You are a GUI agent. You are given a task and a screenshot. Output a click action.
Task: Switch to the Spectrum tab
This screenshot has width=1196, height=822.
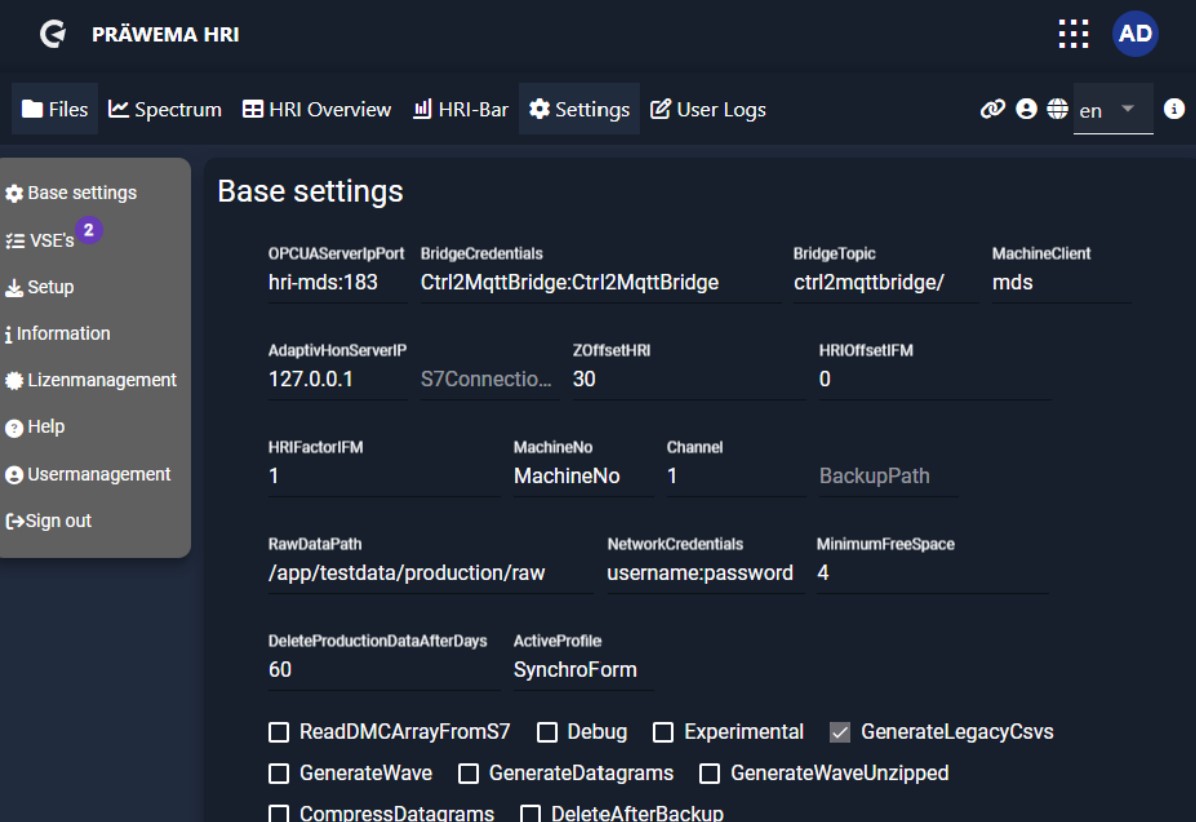(x=165, y=109)
